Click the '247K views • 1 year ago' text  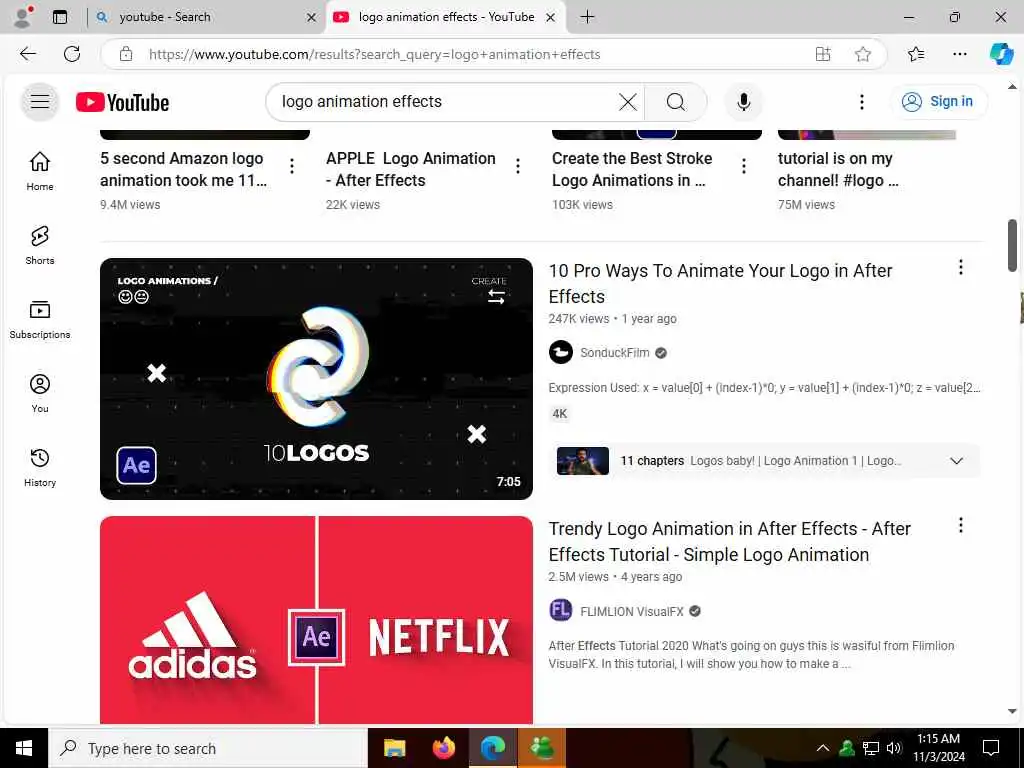pyautogui.click(x=613, y=319)
